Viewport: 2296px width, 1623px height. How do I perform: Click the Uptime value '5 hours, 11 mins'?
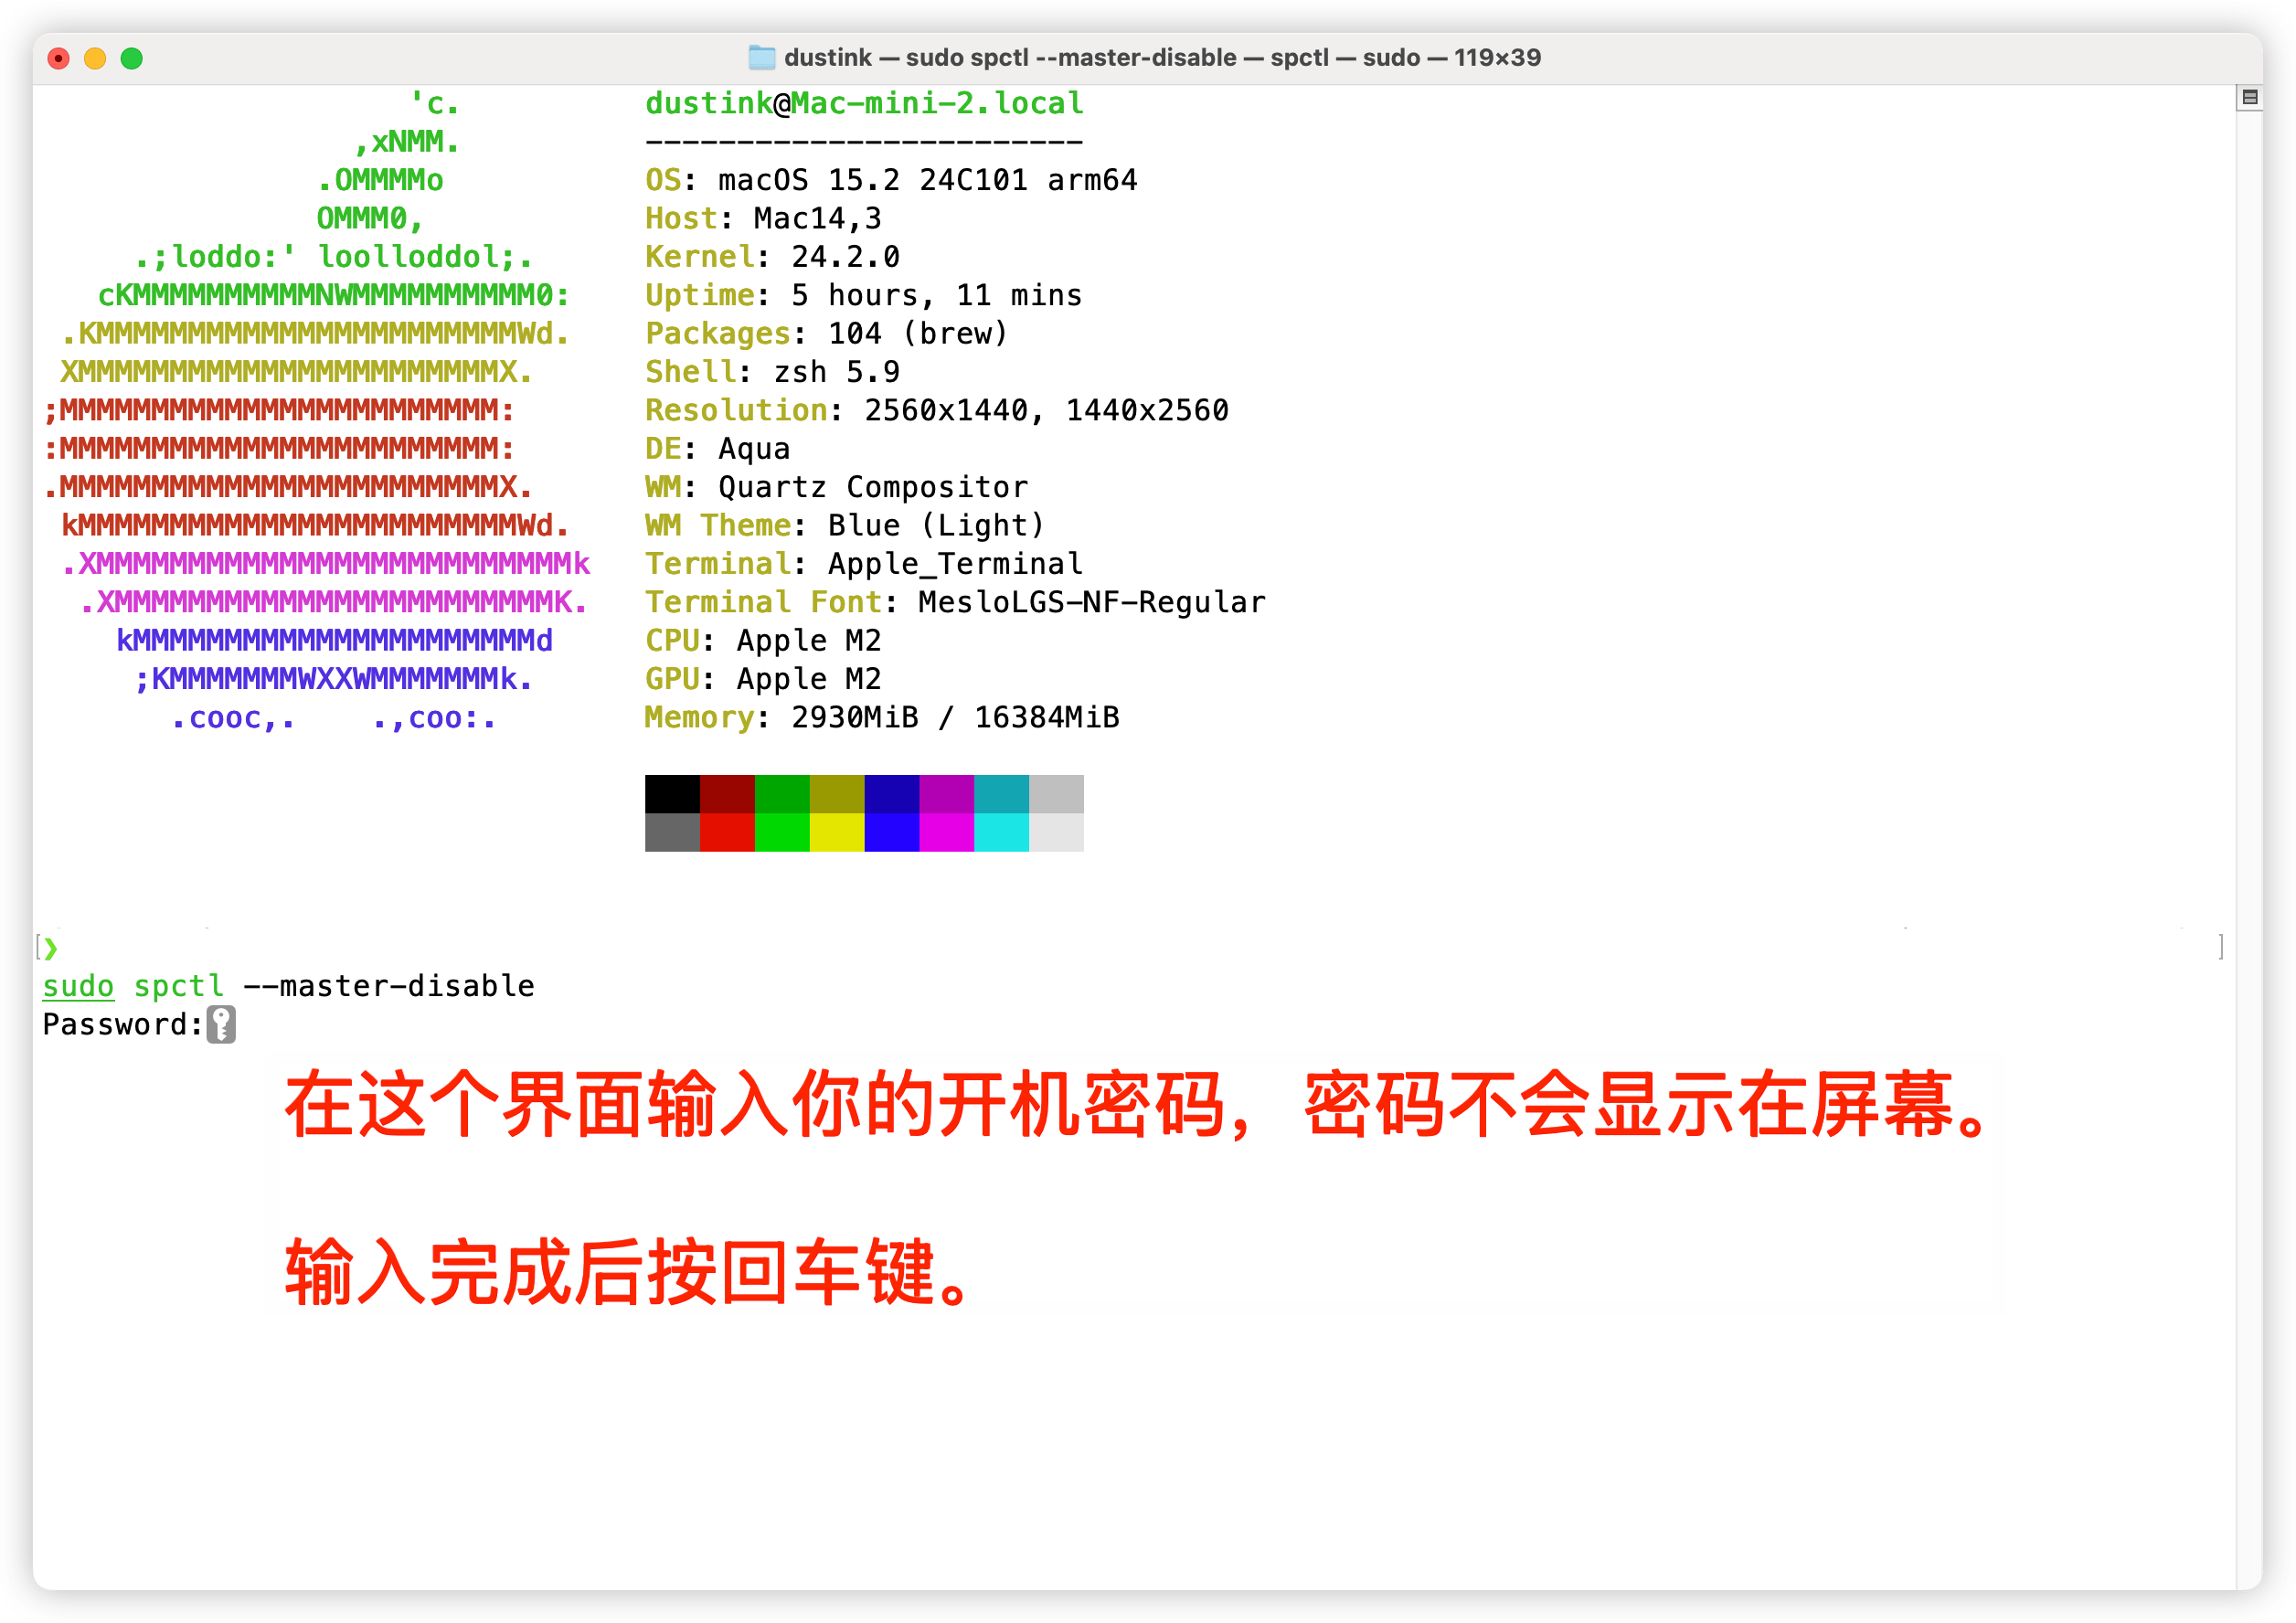pos(937,295)
